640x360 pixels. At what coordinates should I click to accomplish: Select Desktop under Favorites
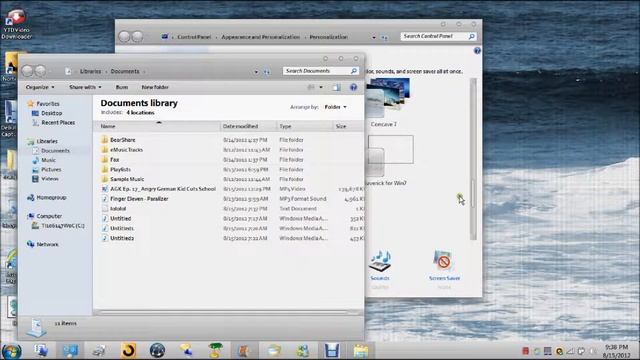[47, 113]
